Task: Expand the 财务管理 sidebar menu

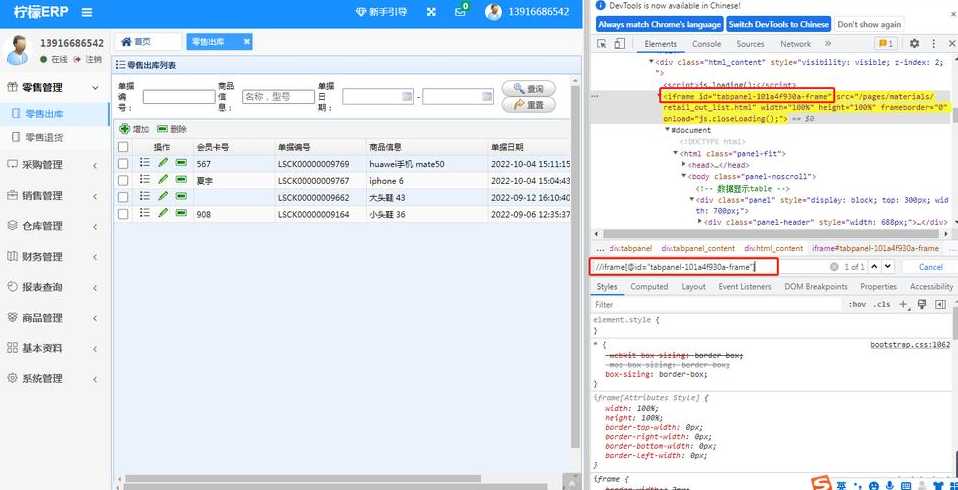Action: coord(55,257)
